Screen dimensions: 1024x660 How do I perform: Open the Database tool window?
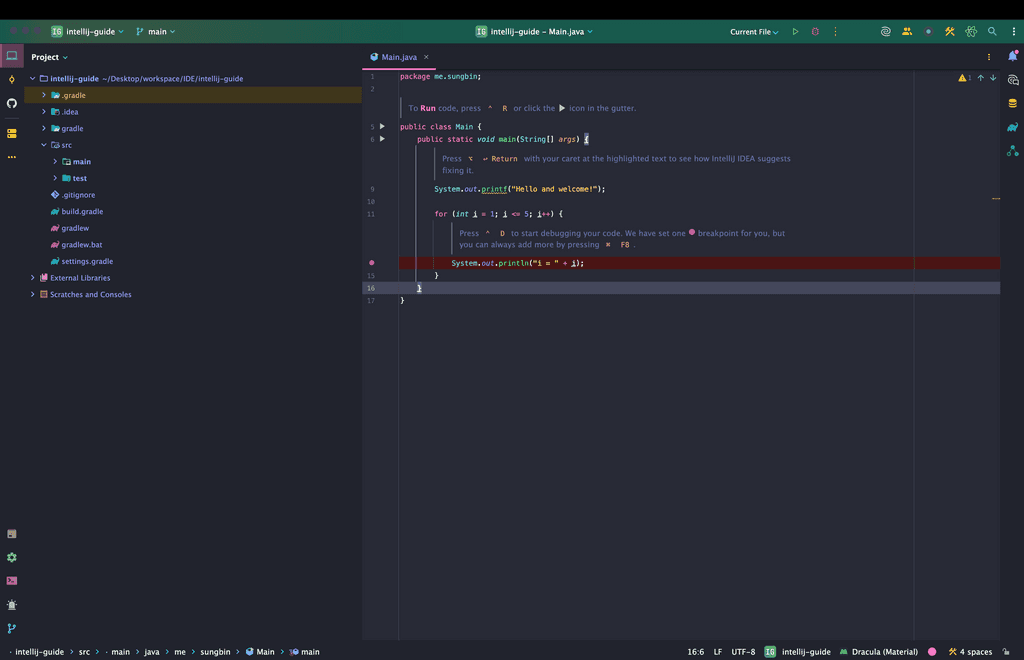click(1012, 103)
